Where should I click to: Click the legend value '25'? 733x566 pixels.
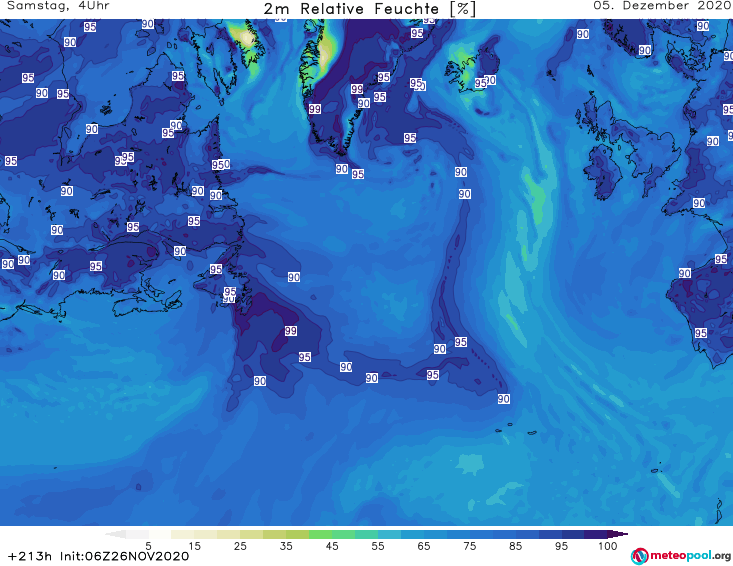pos(240,545)
